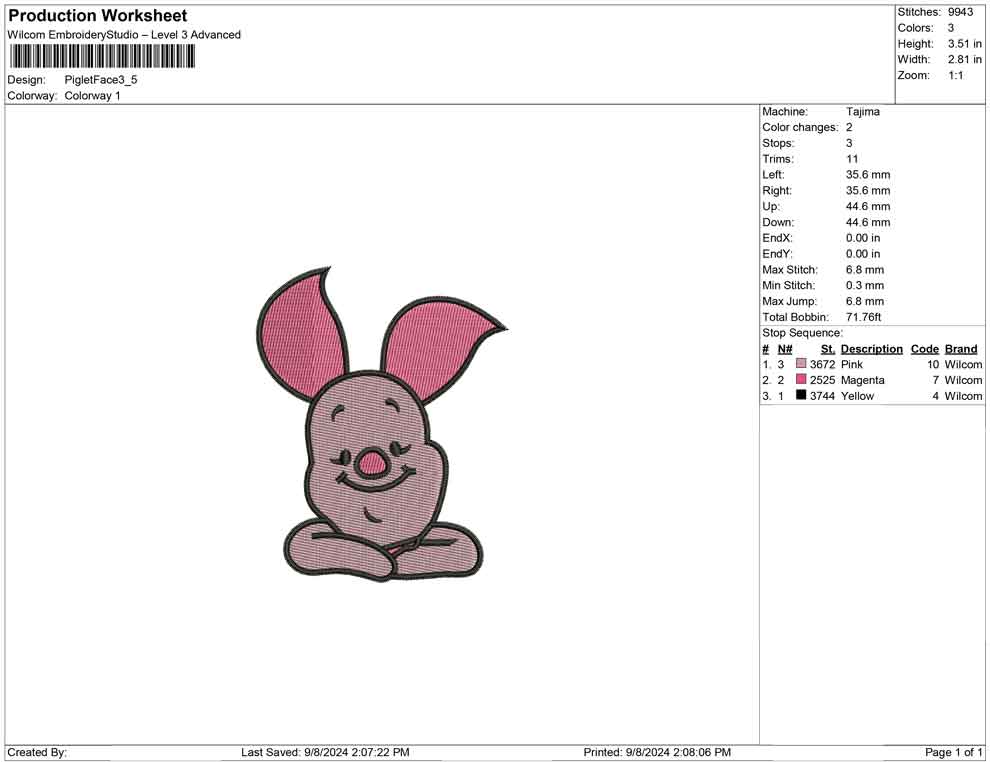Image resolution: width=990 pixels, height=762 pixels.
Task: Click the Wilcom EmbroideryStudio subtitle
Action: pos(124,35)
